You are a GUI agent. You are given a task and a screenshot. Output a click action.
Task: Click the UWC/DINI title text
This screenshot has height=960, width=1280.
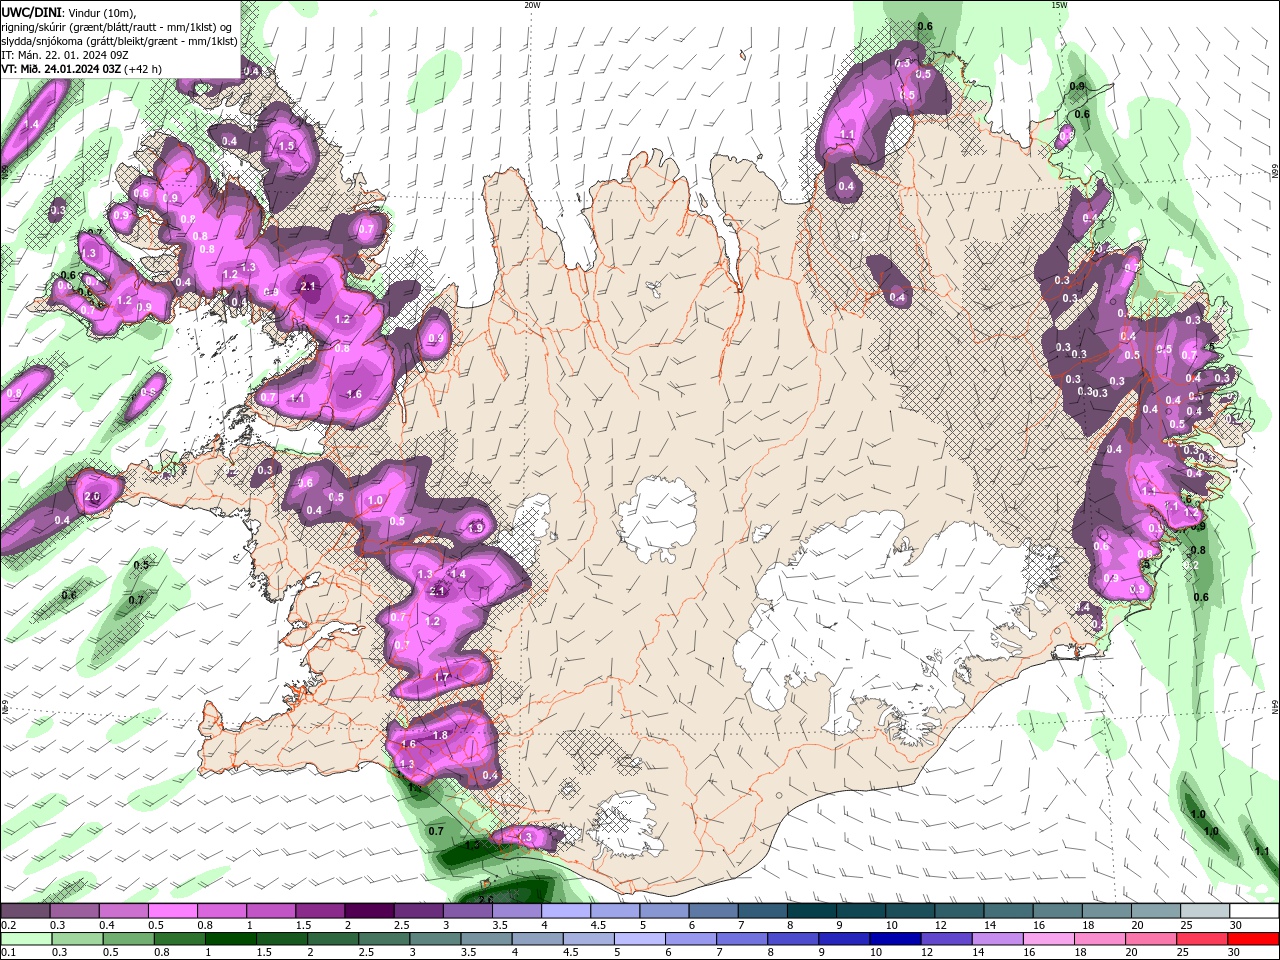pos(30,11)
